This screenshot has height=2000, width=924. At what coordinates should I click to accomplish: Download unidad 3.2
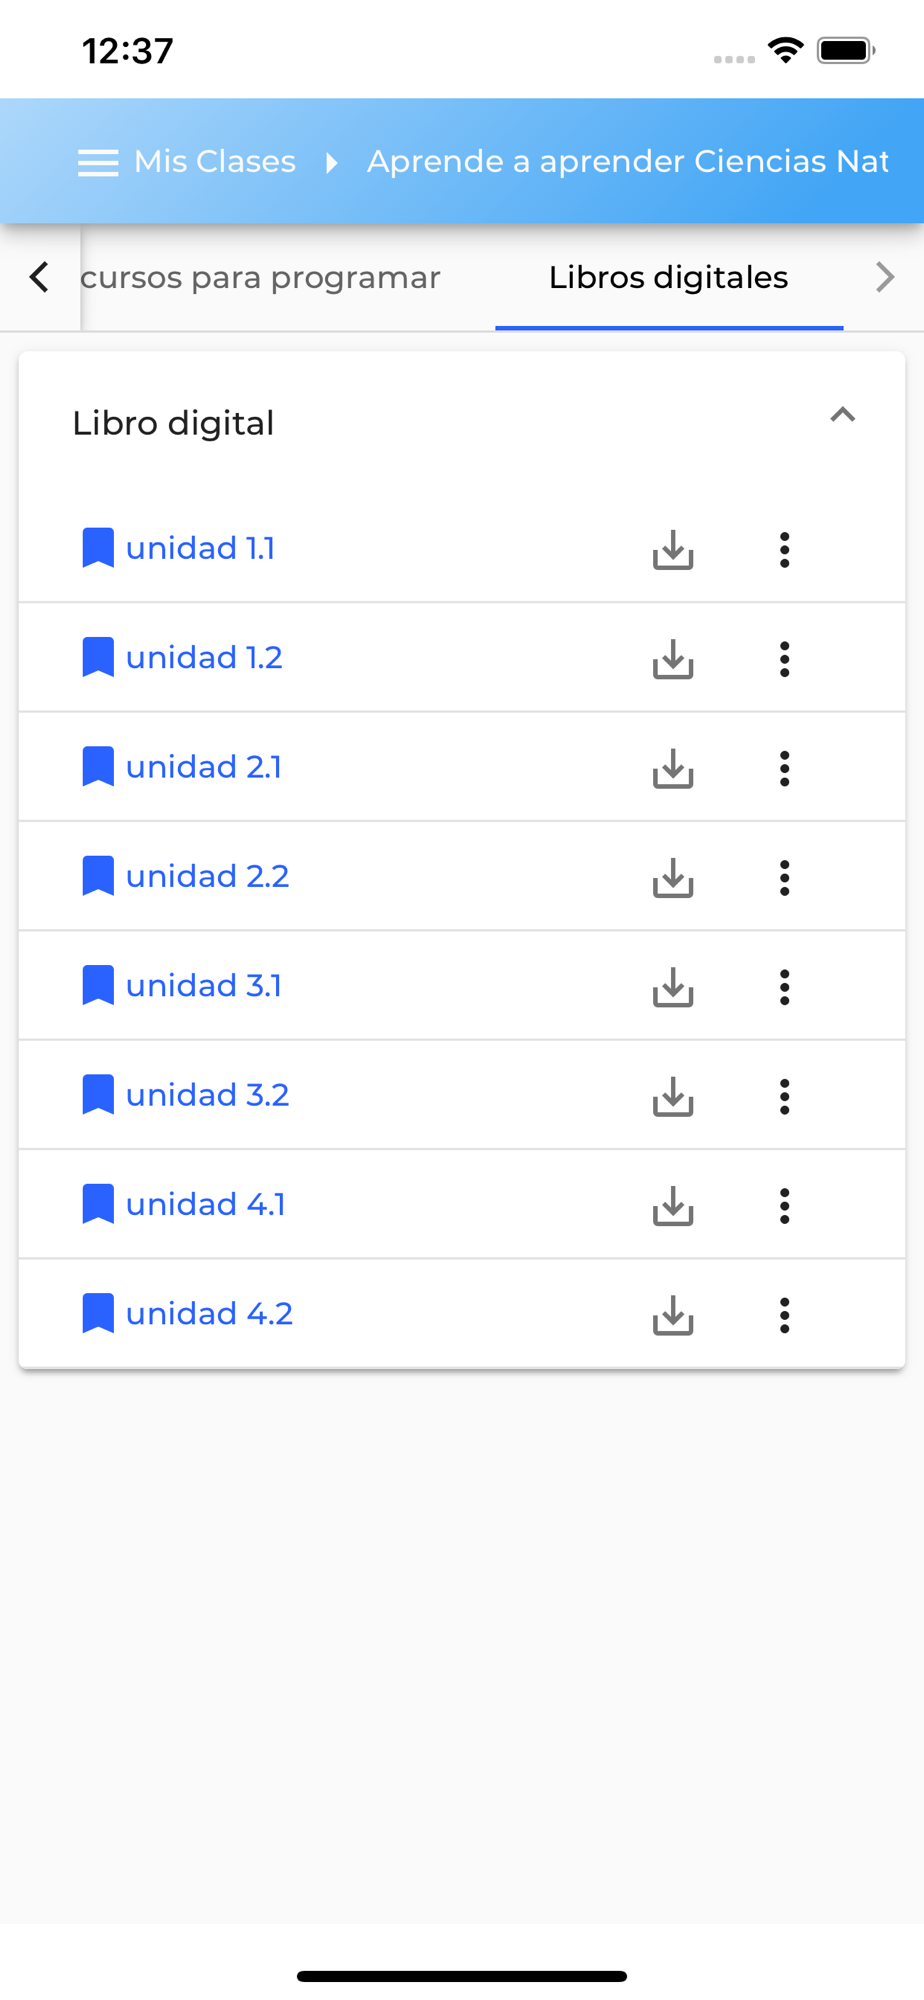point(673,1097)
